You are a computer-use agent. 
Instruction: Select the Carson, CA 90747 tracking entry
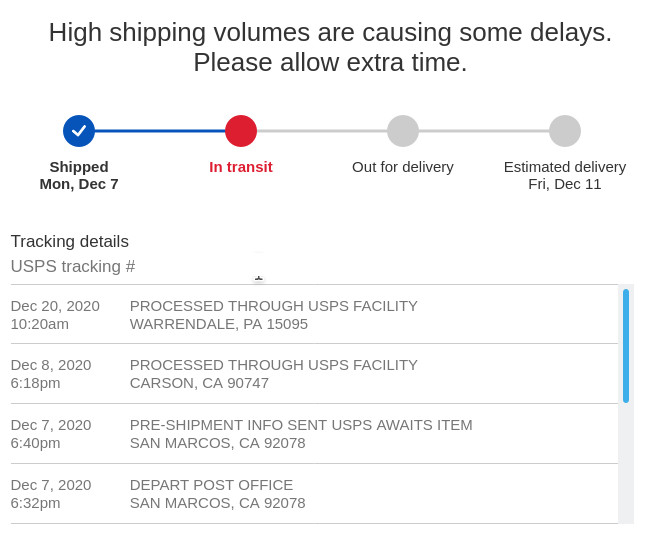click(x=273, y=374)
